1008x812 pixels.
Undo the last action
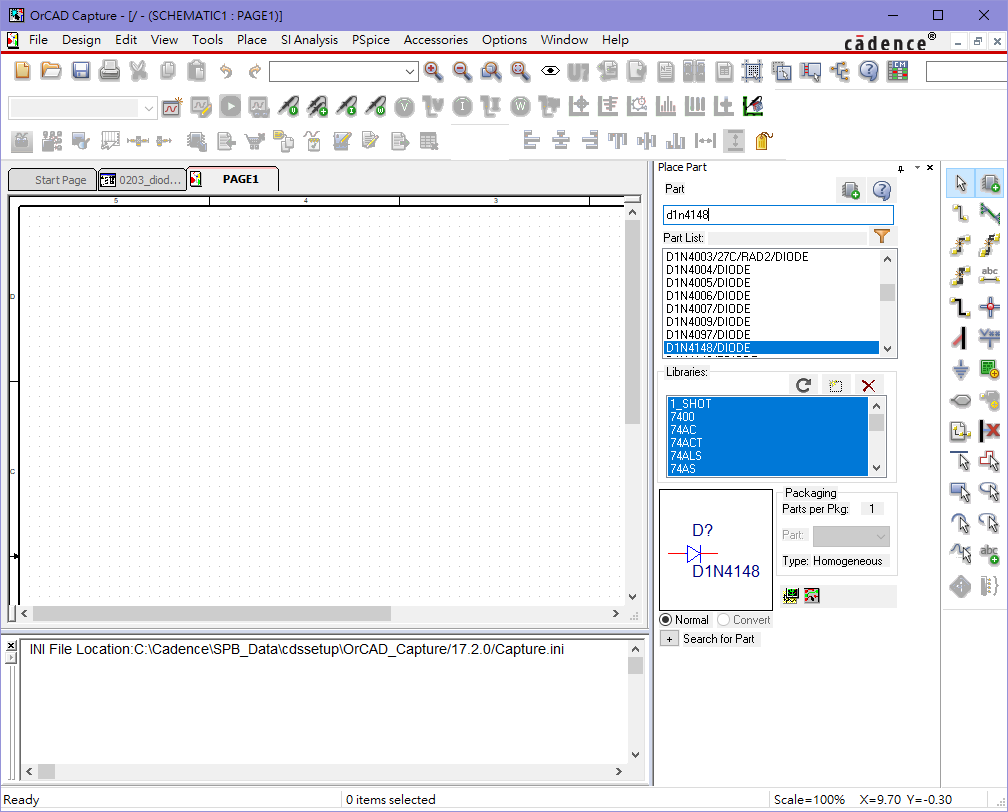coord(226,71)
